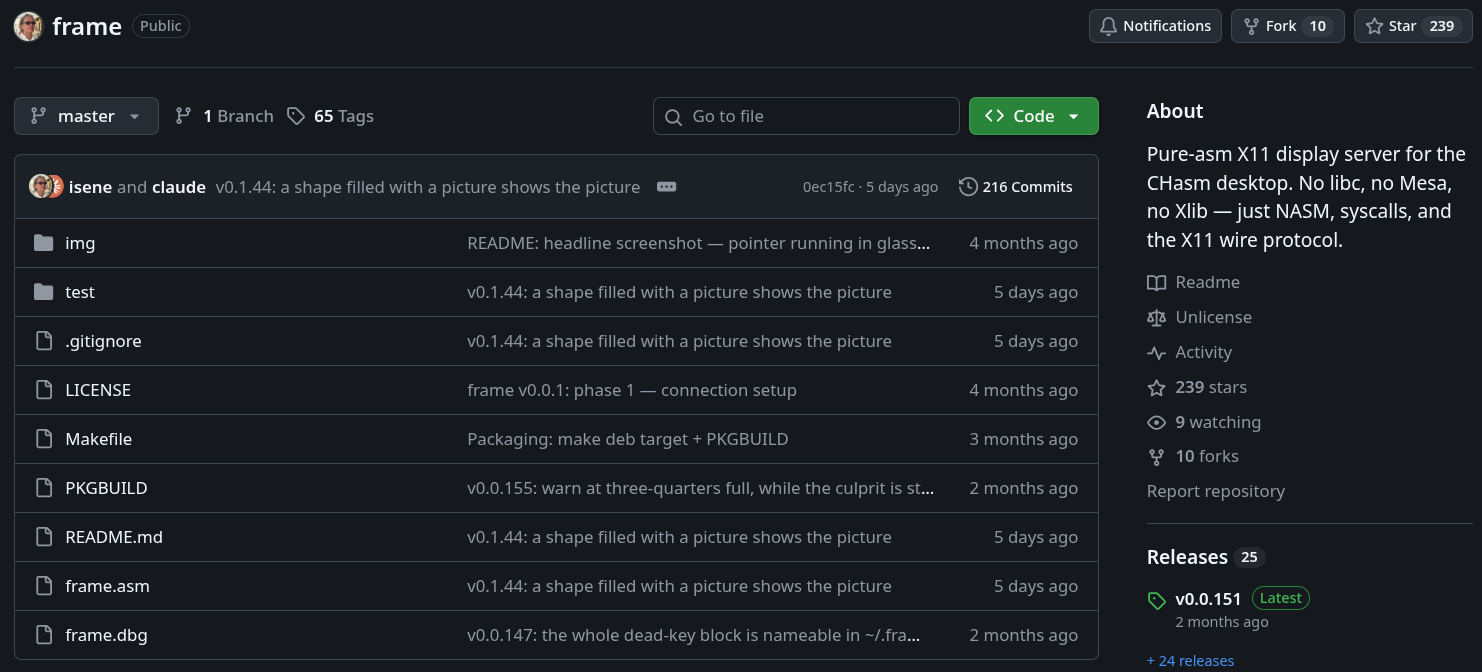Open frame.dbg commit v0.0.147 message
The image size is (1482, 672).
pos(694,635)
